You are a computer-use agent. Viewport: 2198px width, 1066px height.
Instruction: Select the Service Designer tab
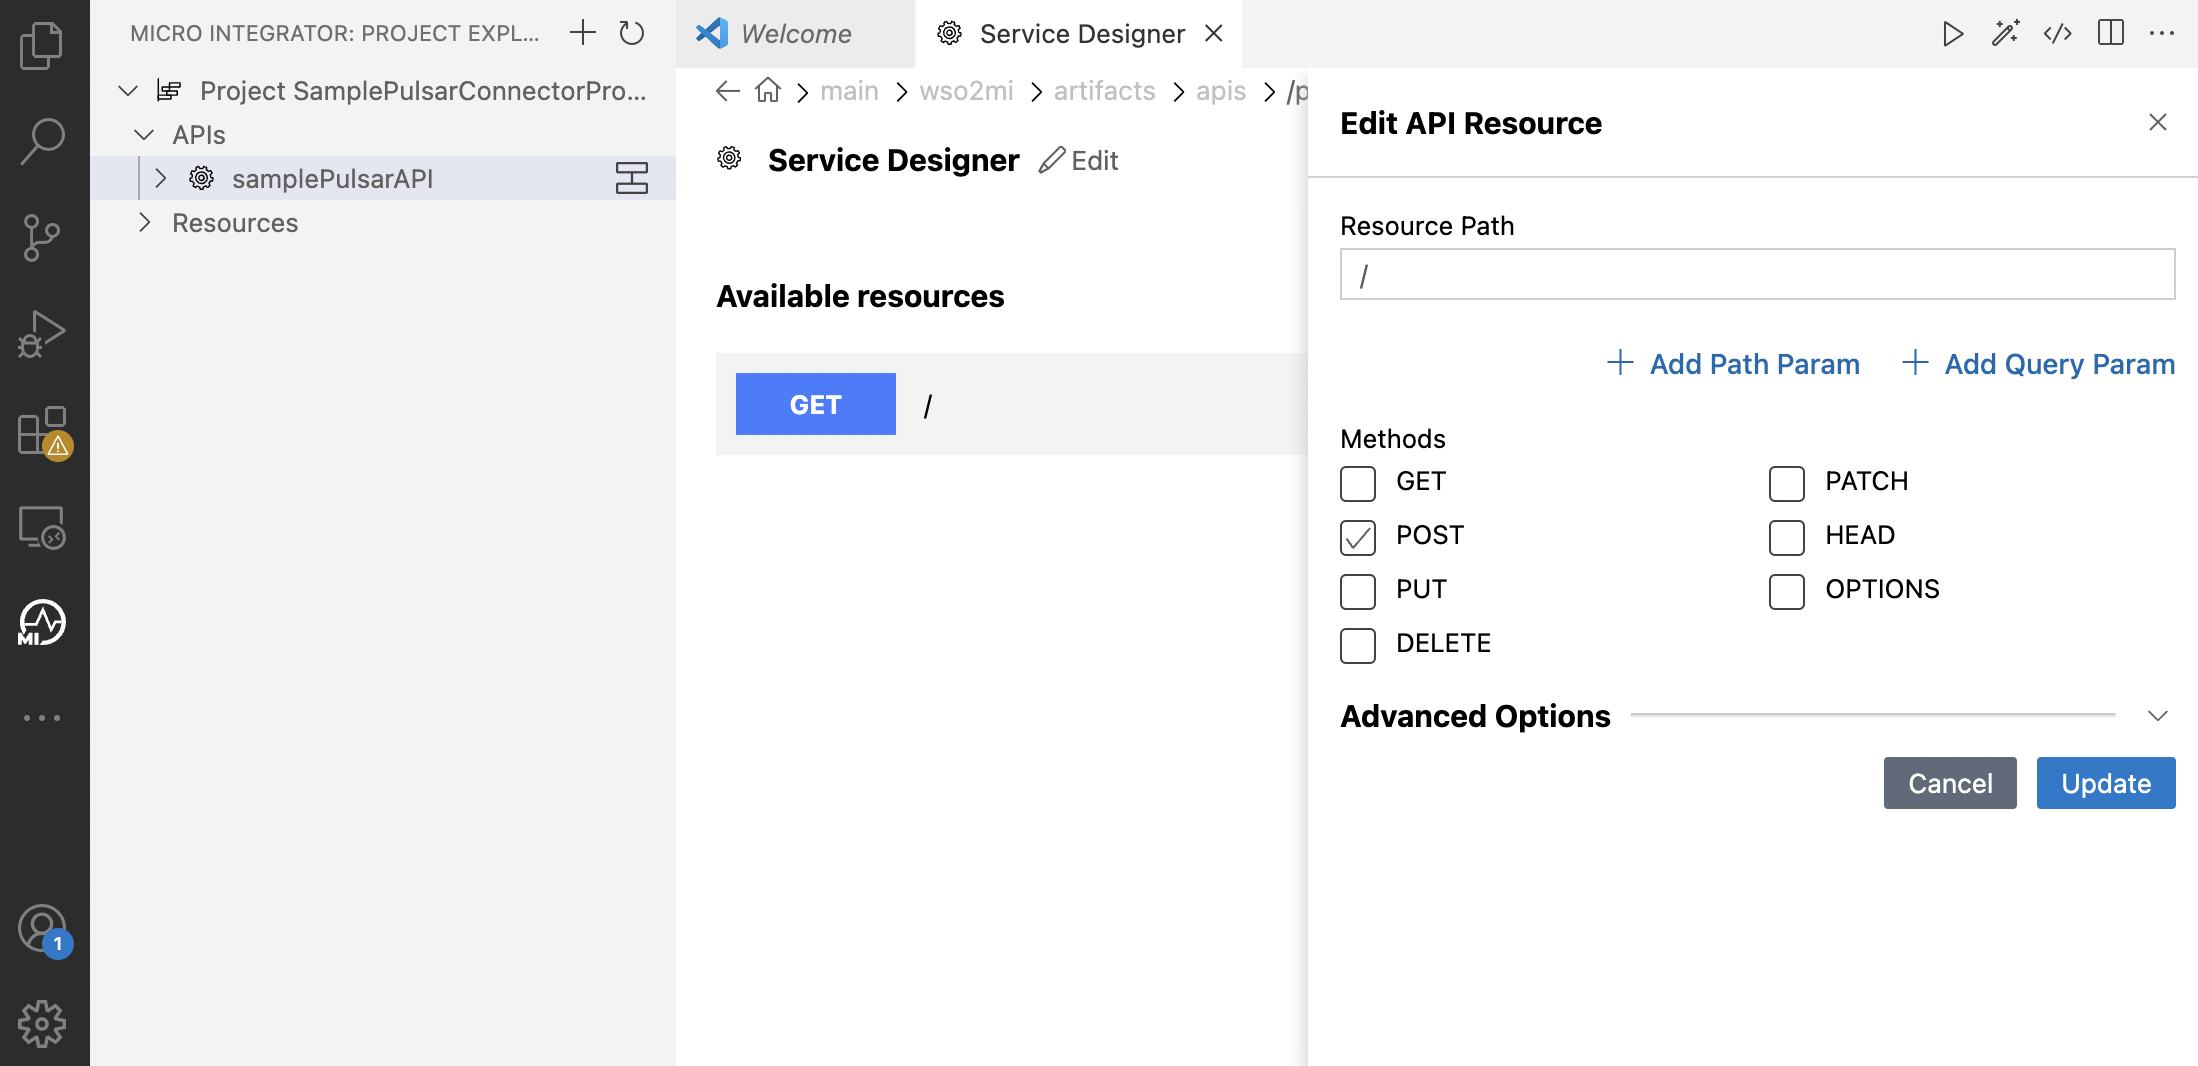(1079, 34)
